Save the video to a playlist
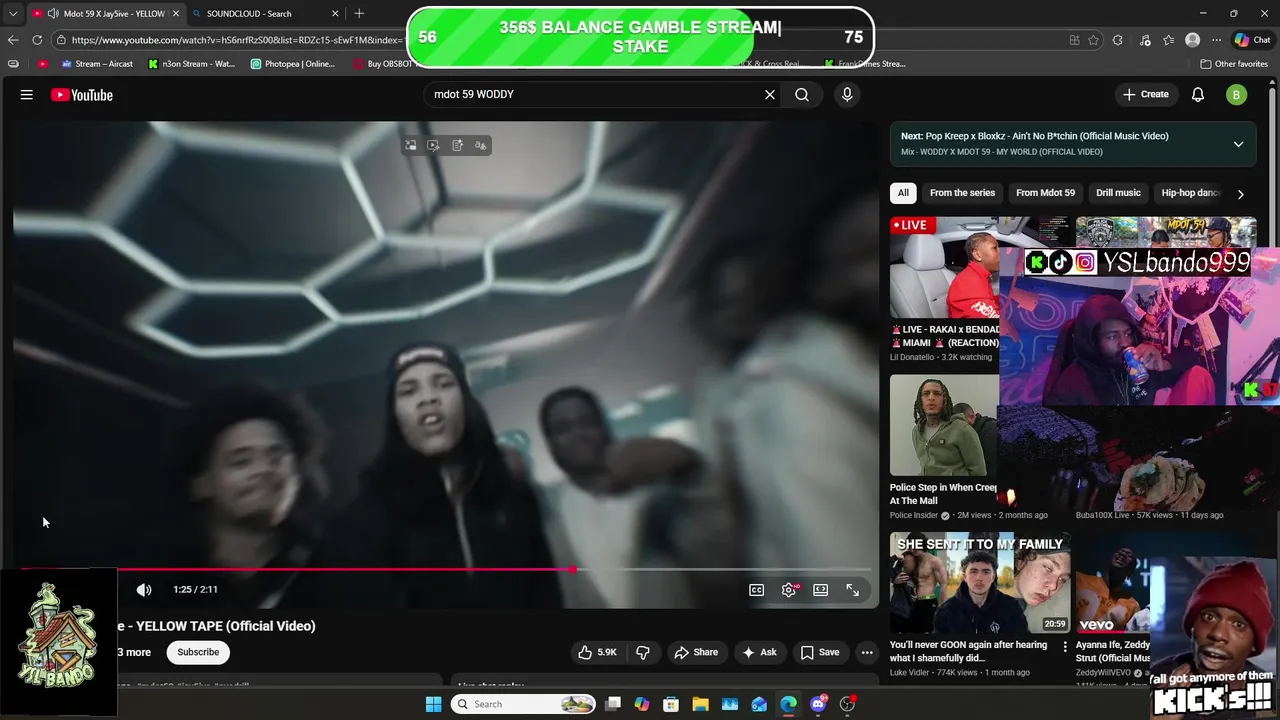Screen dimensions: 1280x720 [820, 652]
